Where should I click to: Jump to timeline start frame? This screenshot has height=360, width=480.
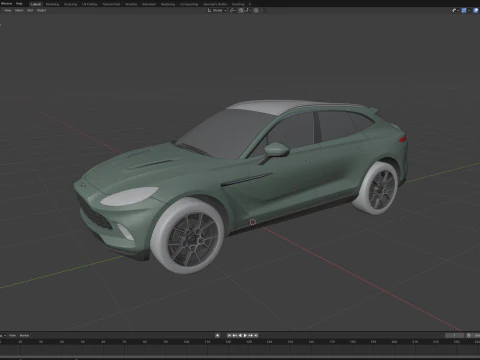(x=229, y=335)
